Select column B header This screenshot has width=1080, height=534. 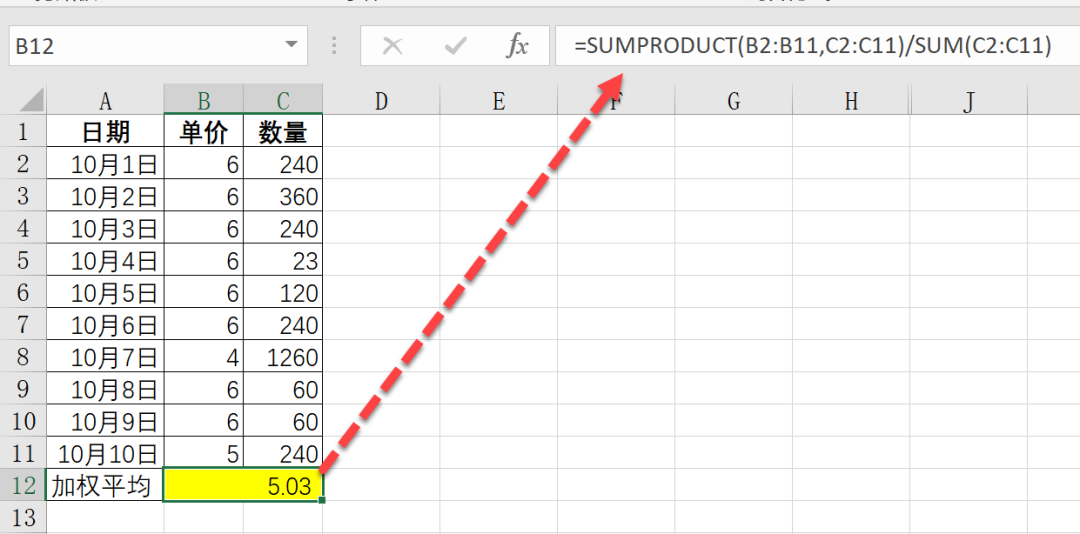(204, 100)
